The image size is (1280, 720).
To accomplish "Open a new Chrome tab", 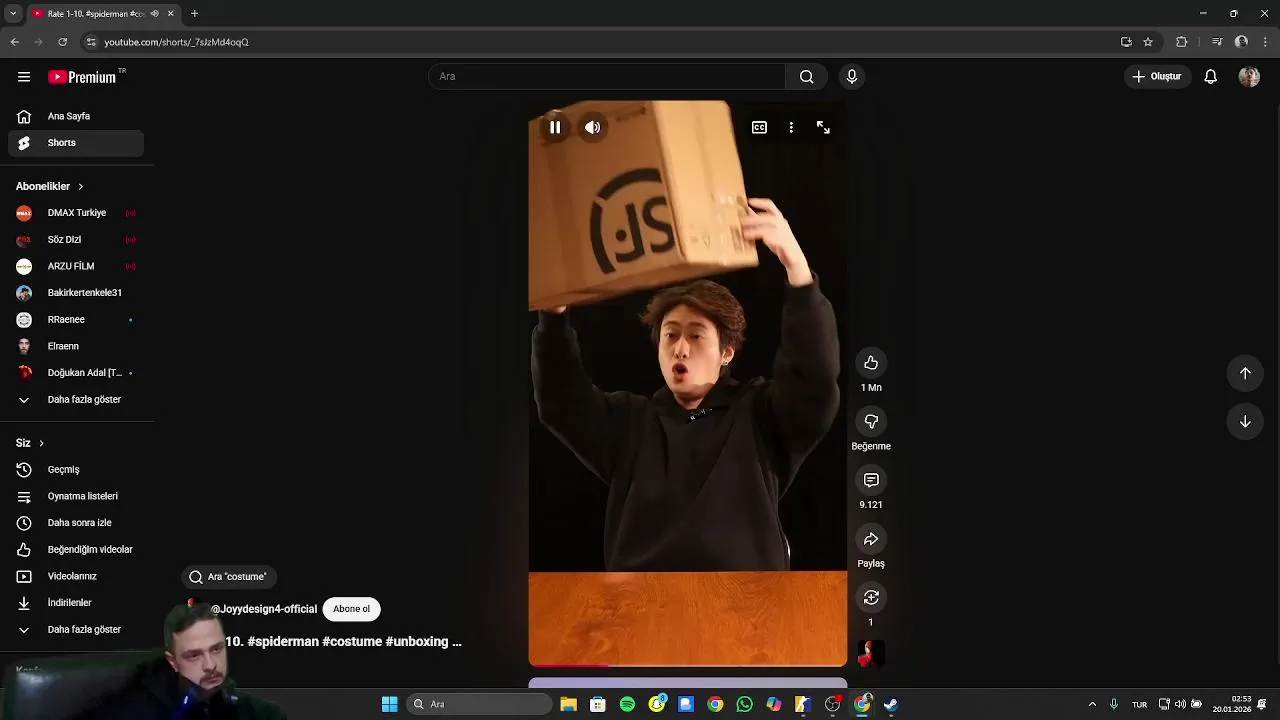I will tap(194, 14).
